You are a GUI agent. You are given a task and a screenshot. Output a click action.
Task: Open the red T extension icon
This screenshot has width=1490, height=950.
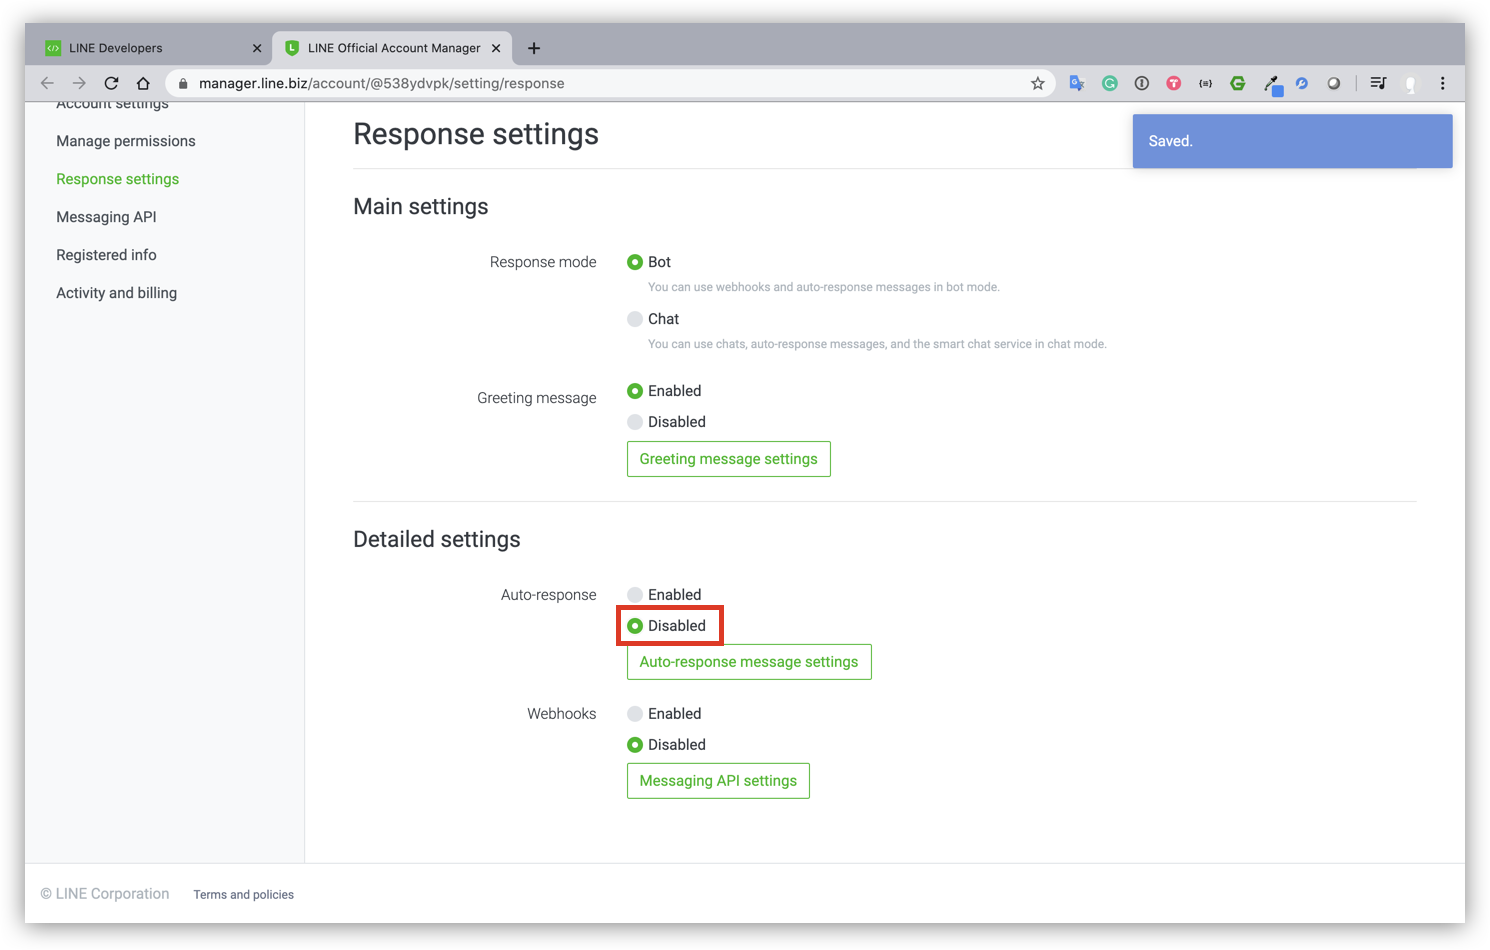click(x=1174, y=83)
